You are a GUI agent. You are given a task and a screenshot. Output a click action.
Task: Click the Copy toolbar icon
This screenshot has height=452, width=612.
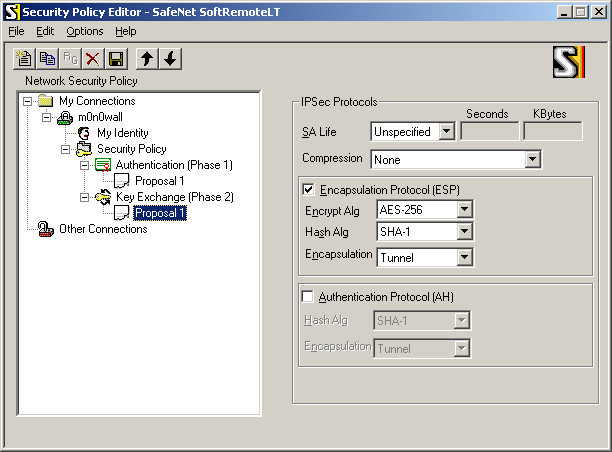(47, 59)
